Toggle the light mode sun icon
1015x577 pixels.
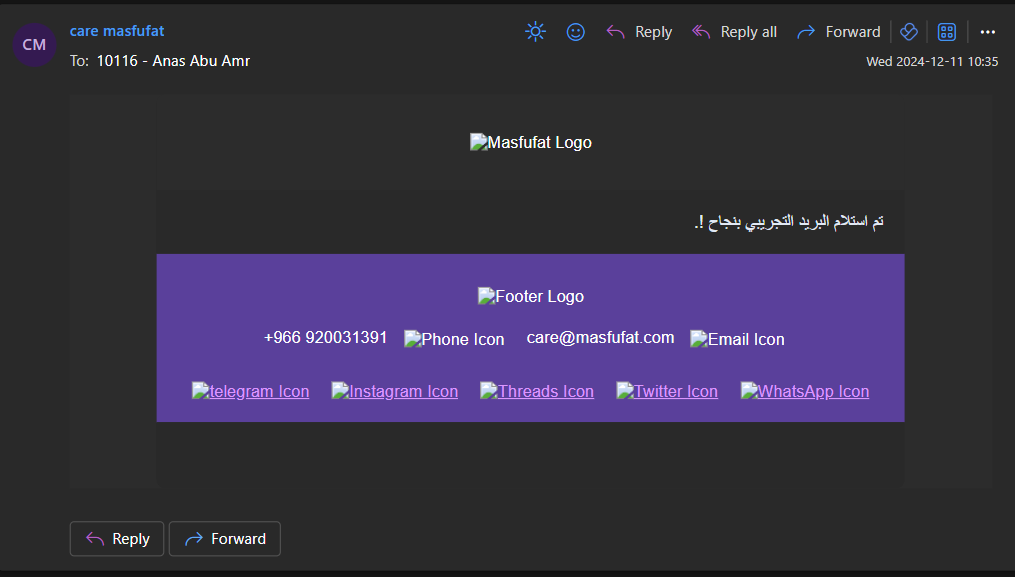click(x=535, y=32)
